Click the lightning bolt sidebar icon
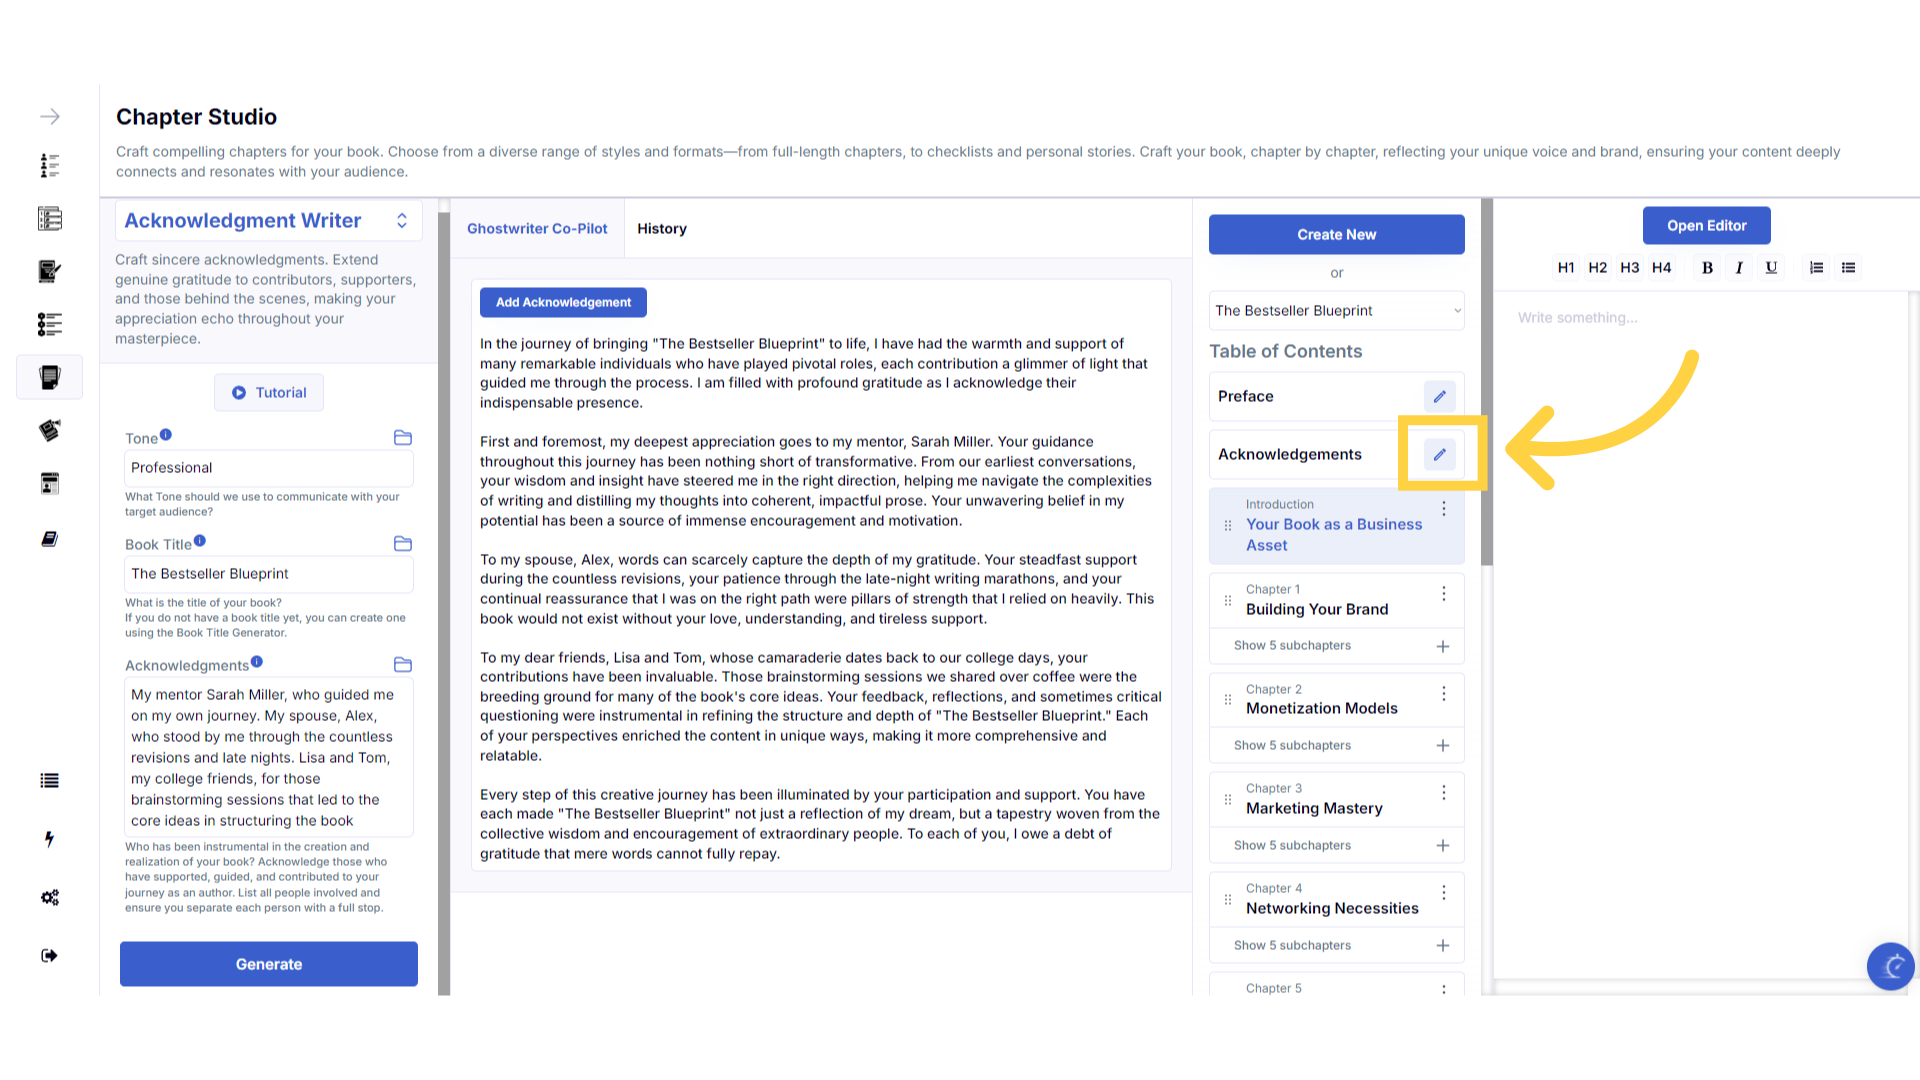Image resolution: width=1920 pixels, height=1080 pixels. click(x=49, y=839)
